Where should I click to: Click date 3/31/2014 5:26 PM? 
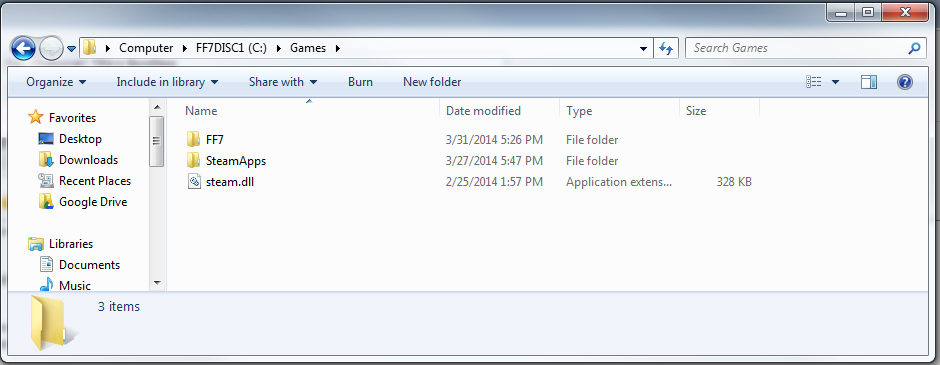pos(495,140)
